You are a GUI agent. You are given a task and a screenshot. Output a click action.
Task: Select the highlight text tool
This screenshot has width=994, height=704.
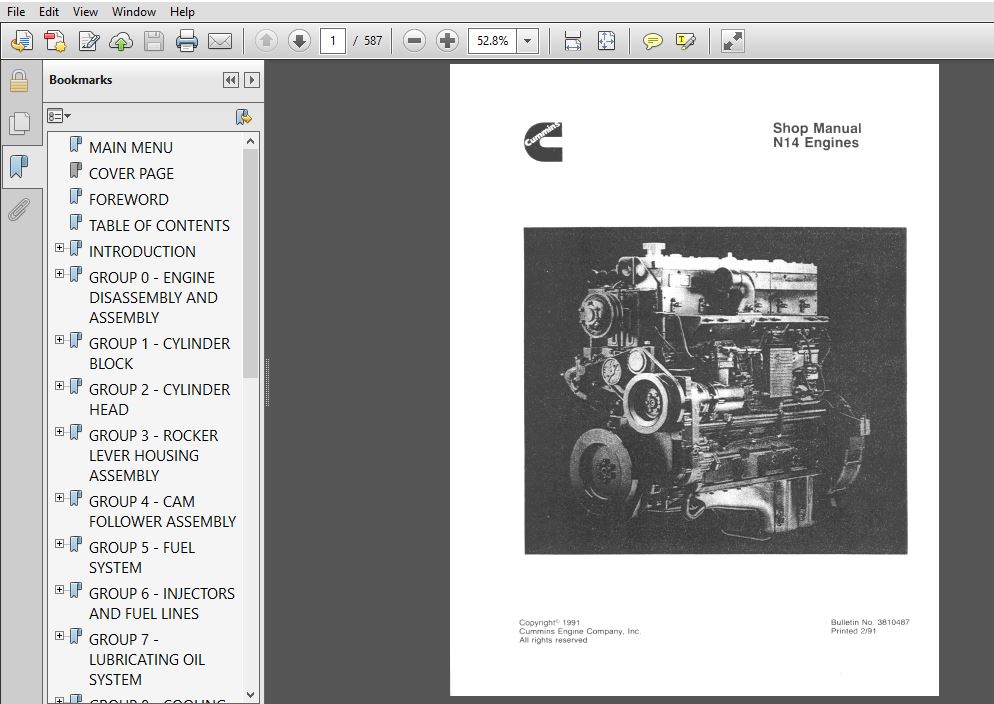coord(686,41)
